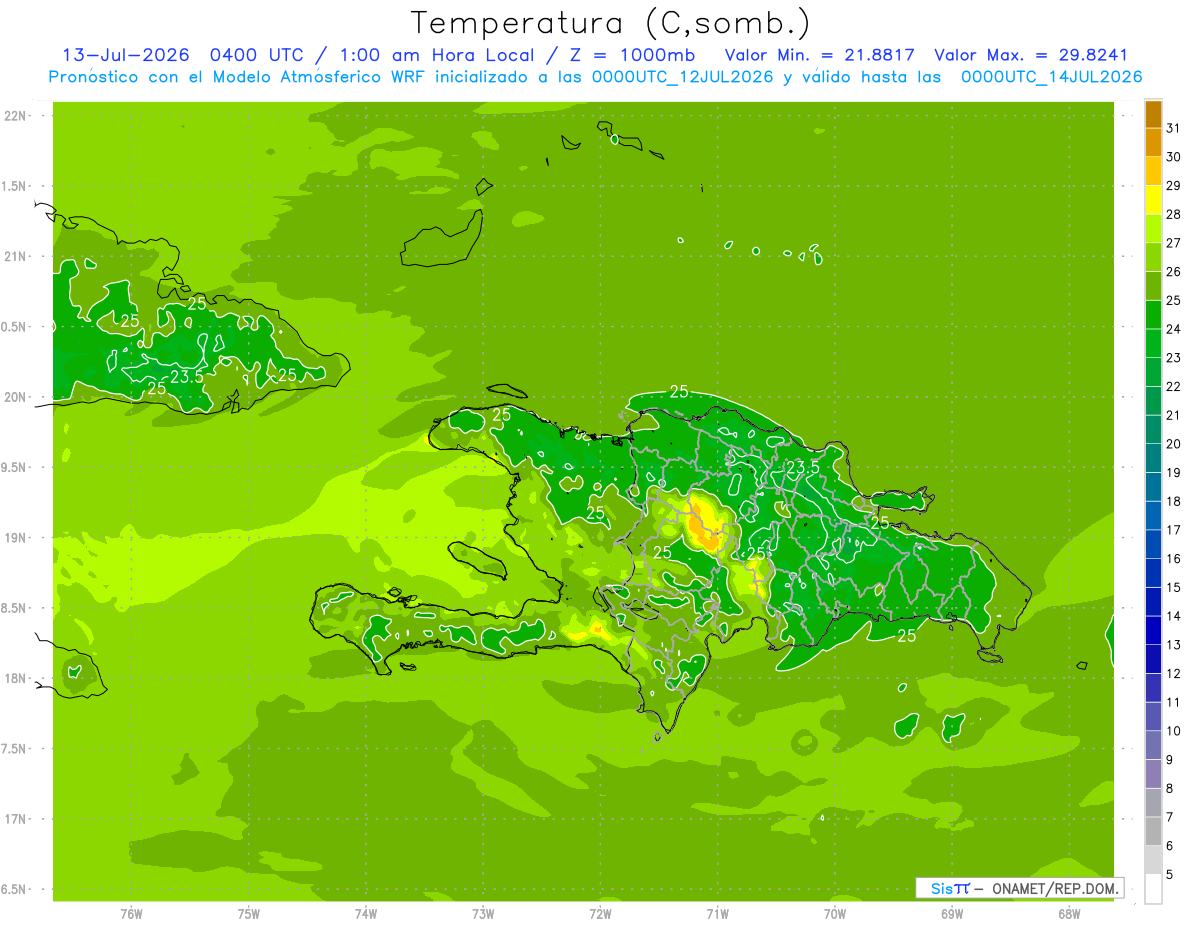
Task: Click the colorbar tick label 5
Action: [1171, 874]
